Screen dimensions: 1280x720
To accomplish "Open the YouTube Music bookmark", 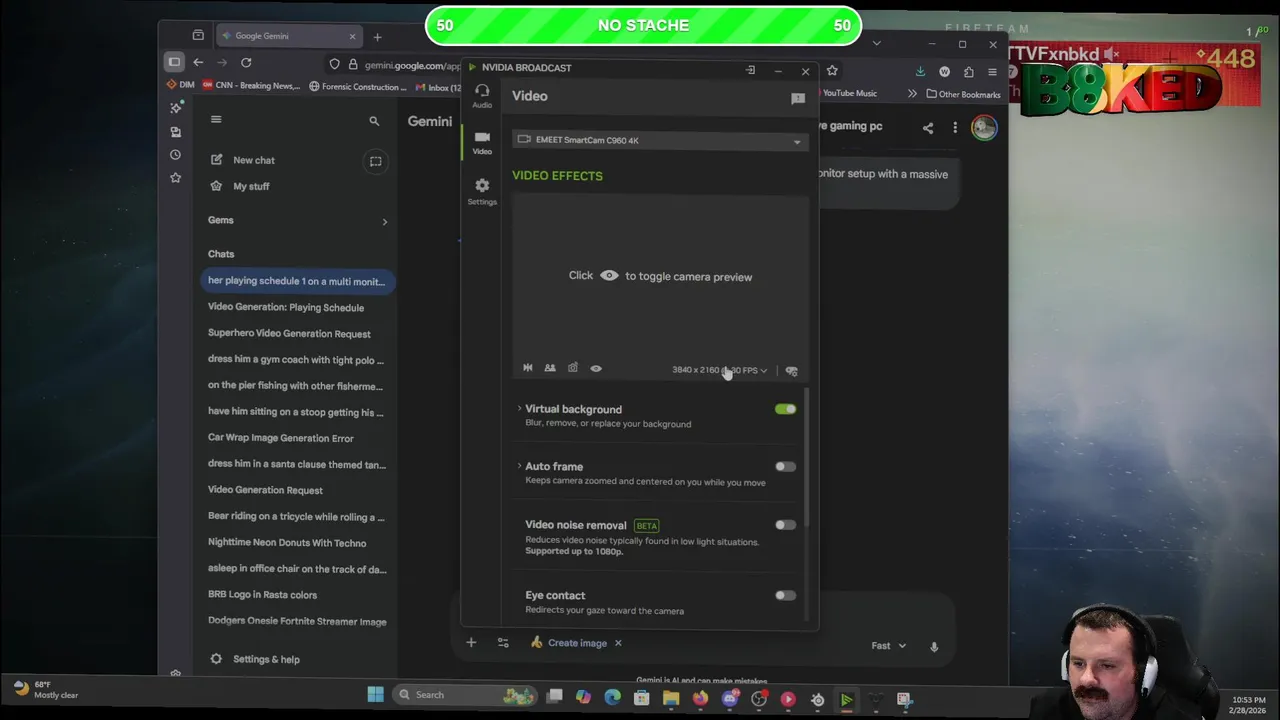I will pyautogui.click(x=848, y=94).
